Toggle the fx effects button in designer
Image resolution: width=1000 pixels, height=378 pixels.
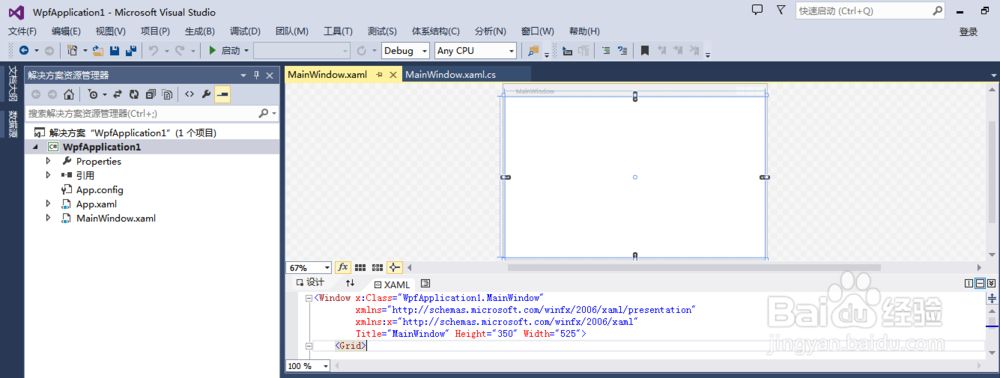click(x=343, y=267)
